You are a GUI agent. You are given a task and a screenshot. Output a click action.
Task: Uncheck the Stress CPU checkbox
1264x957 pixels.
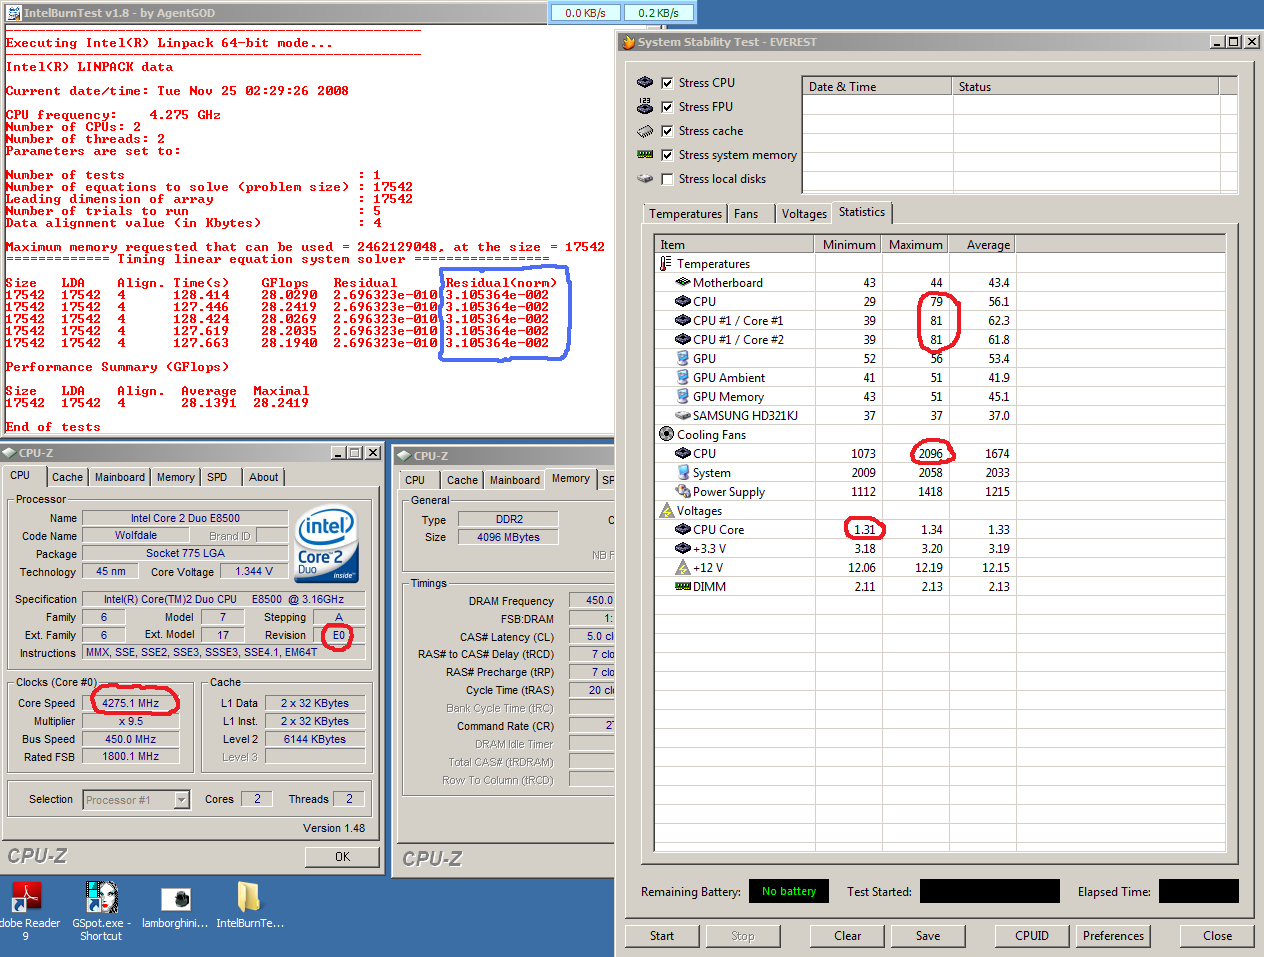[x=667, y=83]
